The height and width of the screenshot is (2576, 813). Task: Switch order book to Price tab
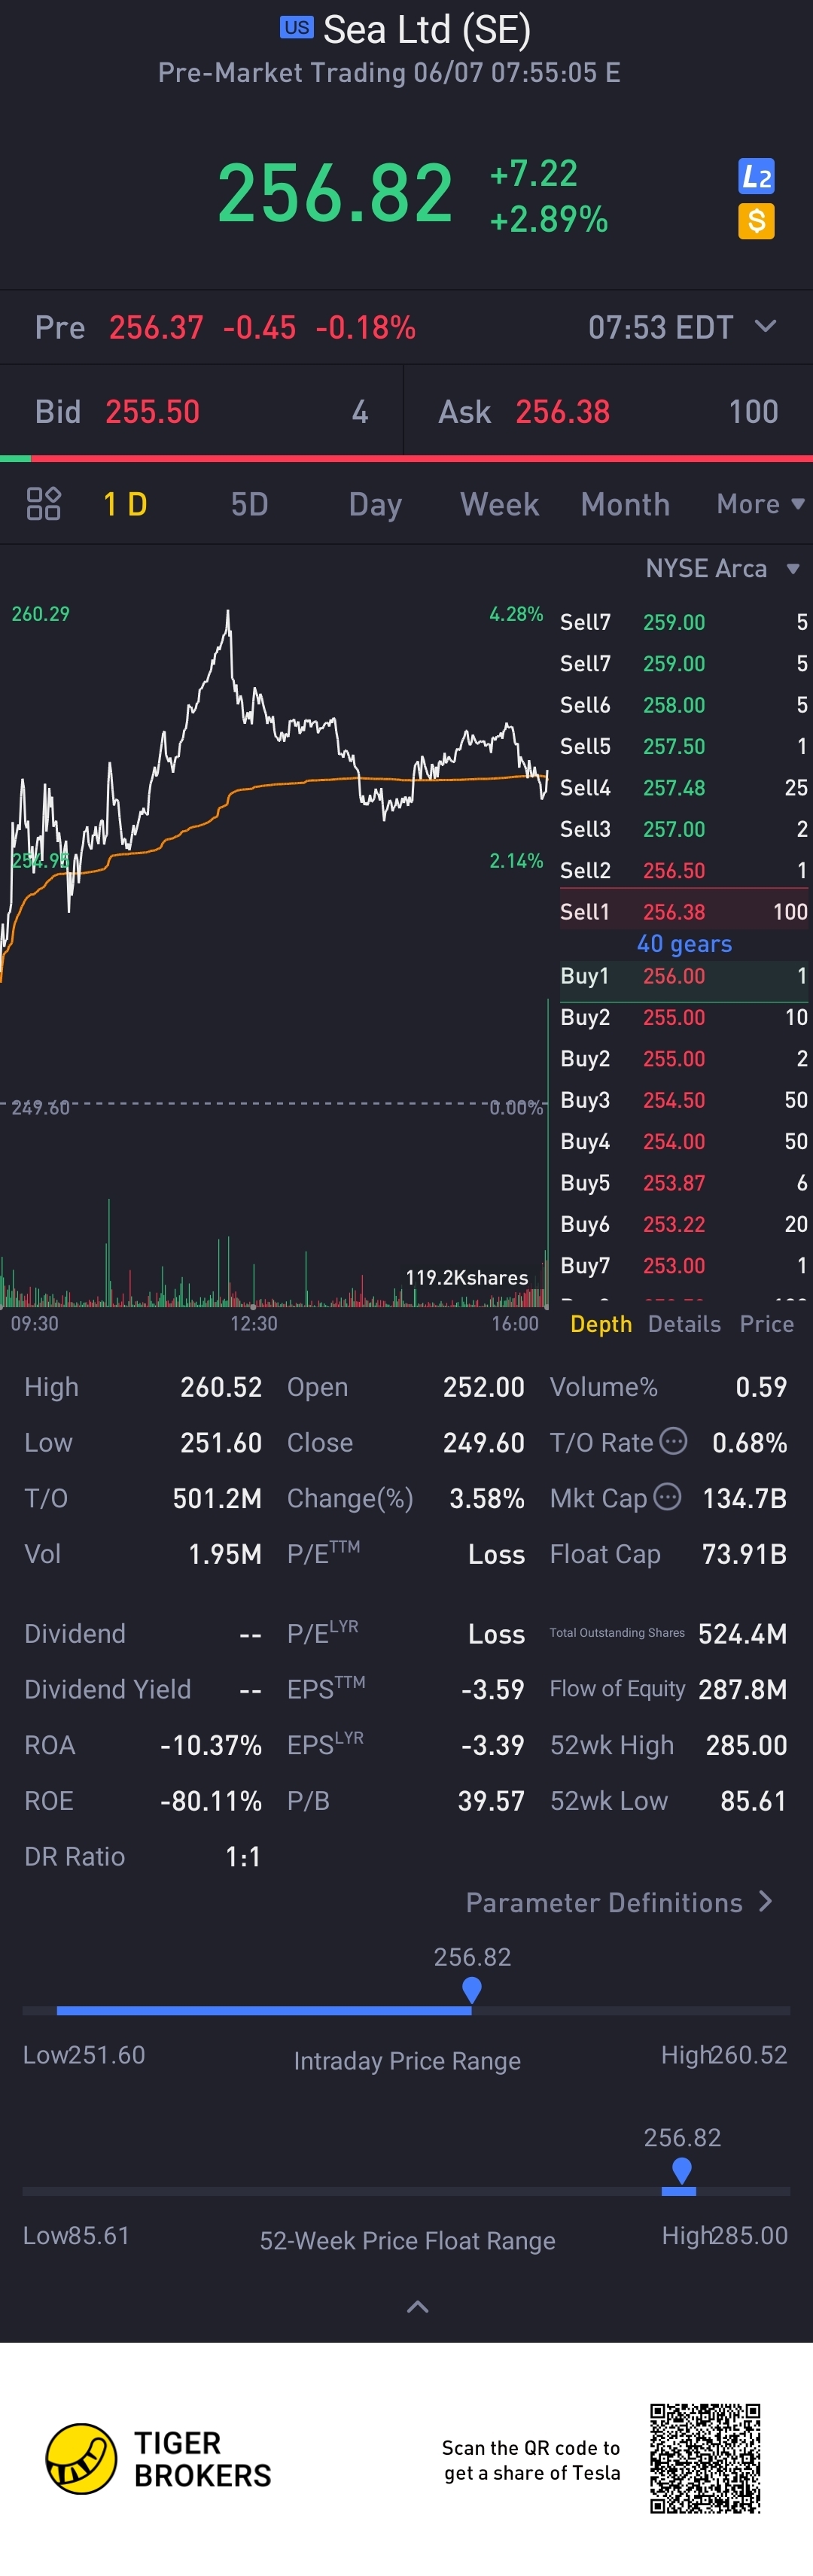point(766,1324)
